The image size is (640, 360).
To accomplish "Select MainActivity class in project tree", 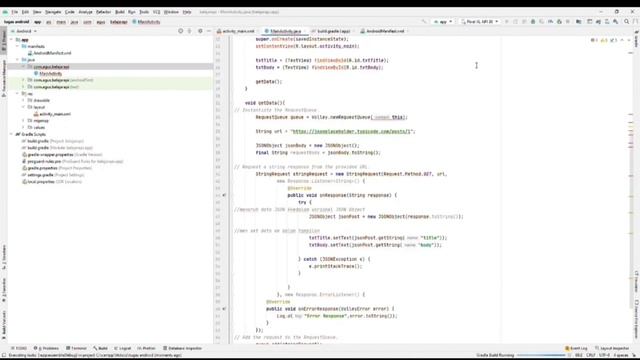I will [48, 73].
